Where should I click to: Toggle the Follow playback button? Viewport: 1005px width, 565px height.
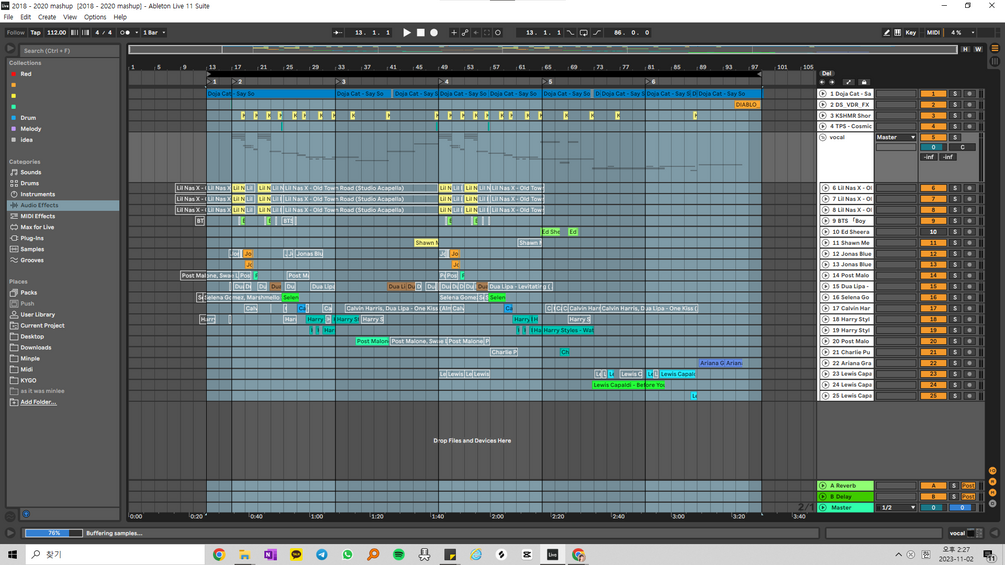tap(15, 33)
